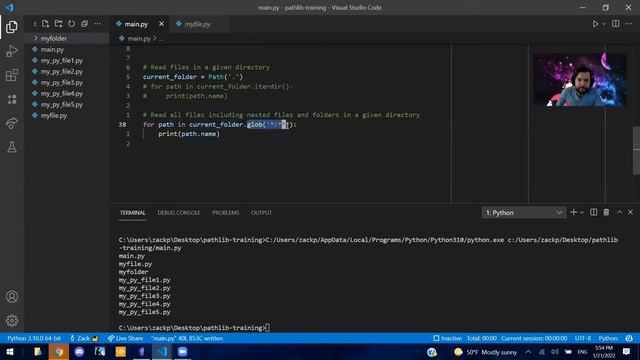Close the main.py editor tab

161,24
